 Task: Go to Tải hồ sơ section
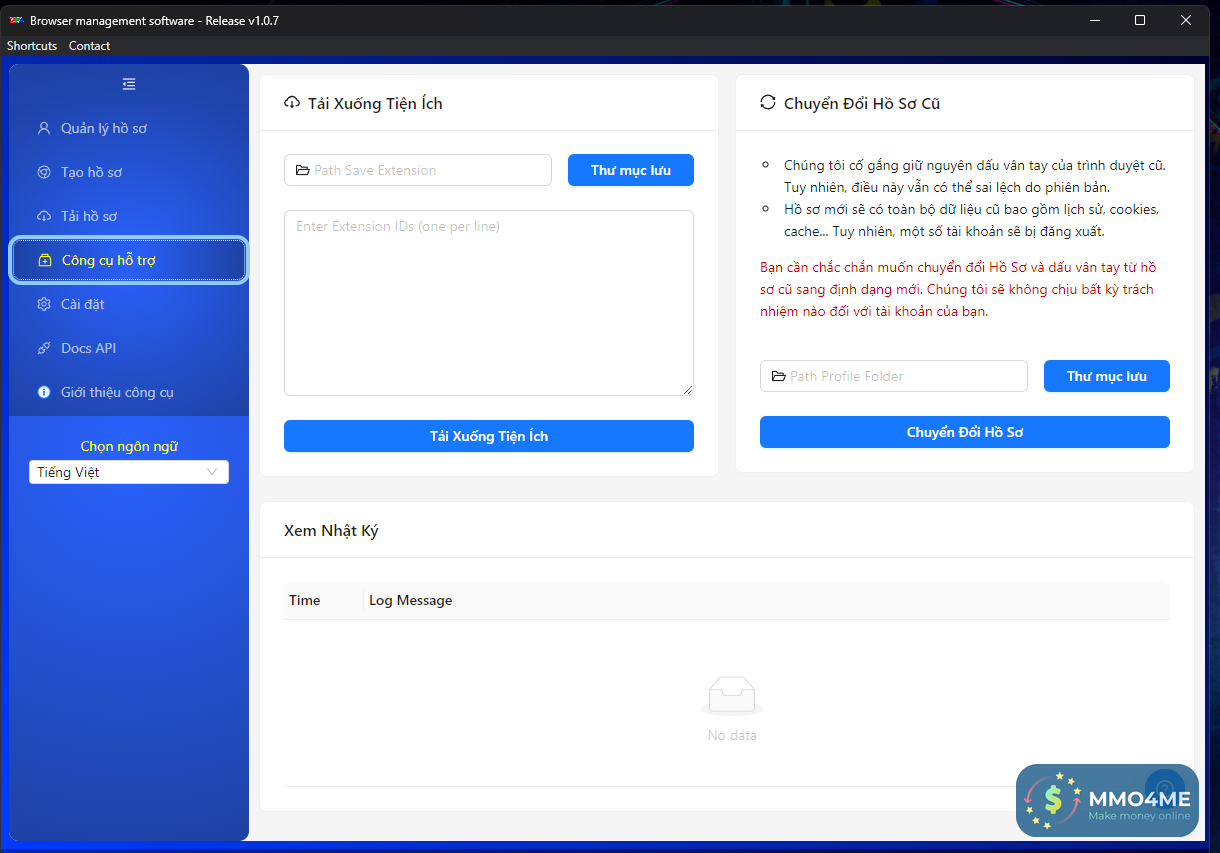[129, 216]
